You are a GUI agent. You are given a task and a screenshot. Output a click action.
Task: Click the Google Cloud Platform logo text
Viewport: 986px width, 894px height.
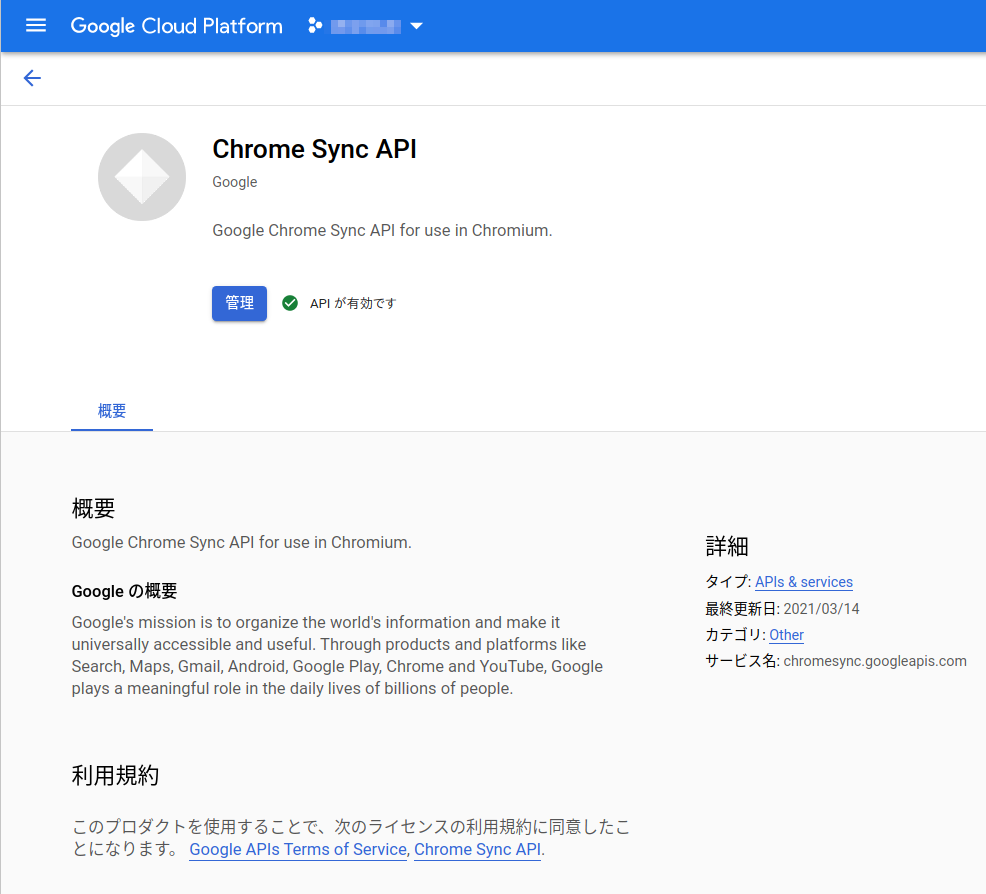click(x=177, y=26)
